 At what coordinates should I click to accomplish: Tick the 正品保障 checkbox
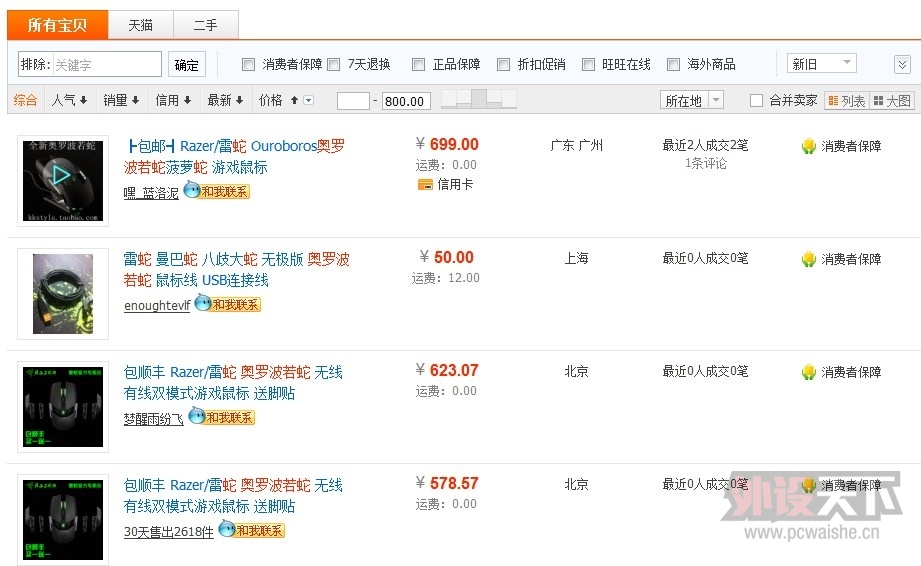tap(418, 64)
